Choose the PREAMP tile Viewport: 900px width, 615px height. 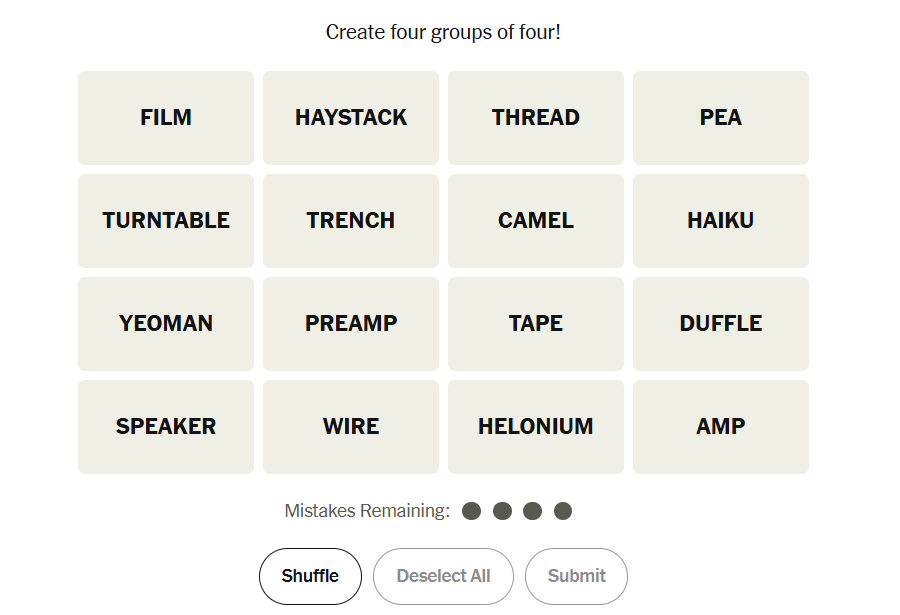351,324
